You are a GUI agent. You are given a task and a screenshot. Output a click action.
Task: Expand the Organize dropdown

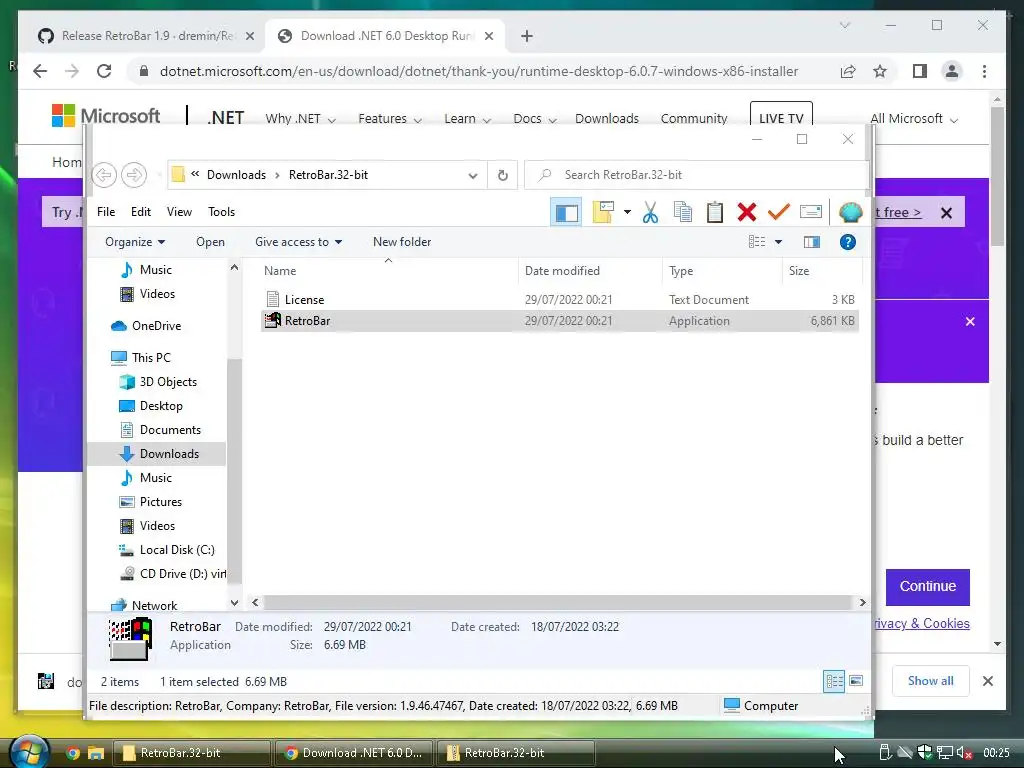point(135,242)
